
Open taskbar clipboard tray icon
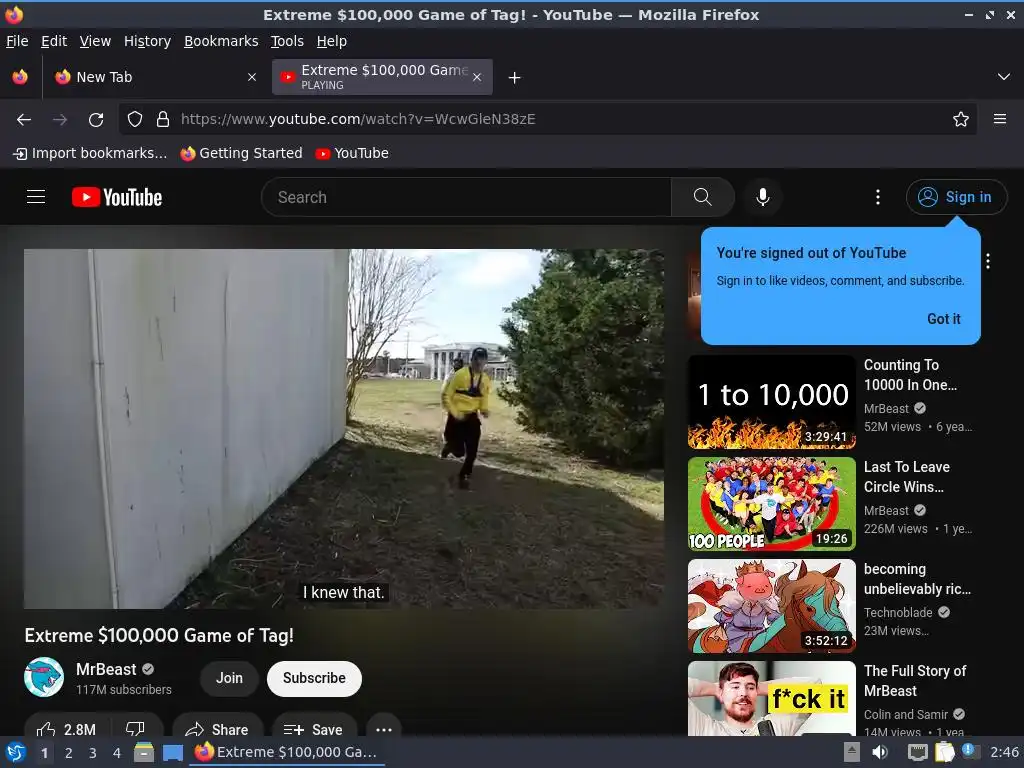944,752
